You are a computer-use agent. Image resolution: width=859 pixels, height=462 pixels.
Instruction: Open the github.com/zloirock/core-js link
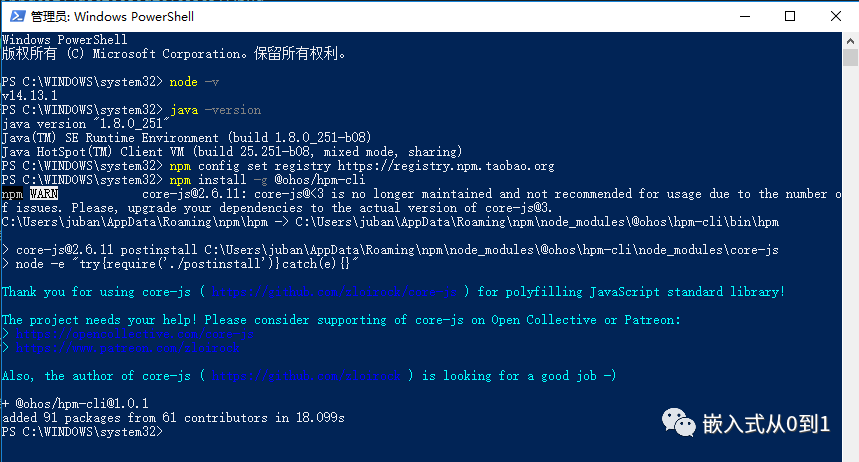[x=334, y=292]
